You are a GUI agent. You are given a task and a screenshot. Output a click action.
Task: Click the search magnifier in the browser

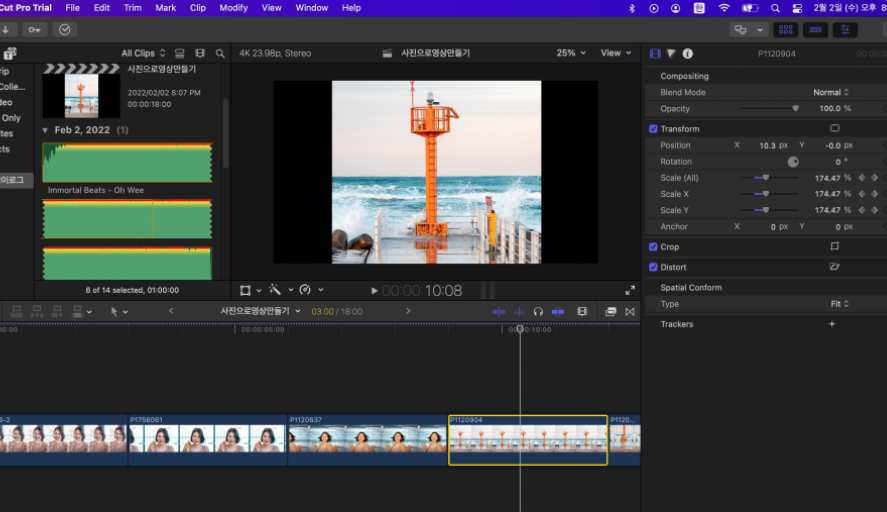pos(220,53)
